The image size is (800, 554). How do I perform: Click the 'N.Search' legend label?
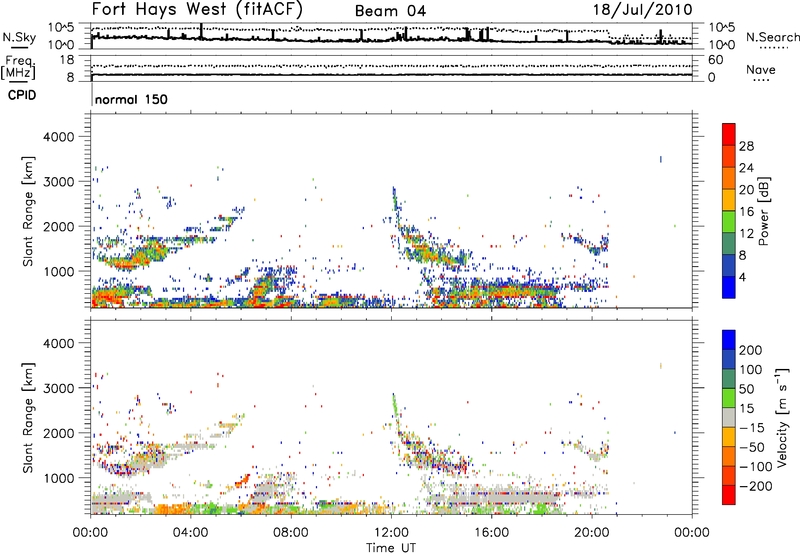pos(772,37)
